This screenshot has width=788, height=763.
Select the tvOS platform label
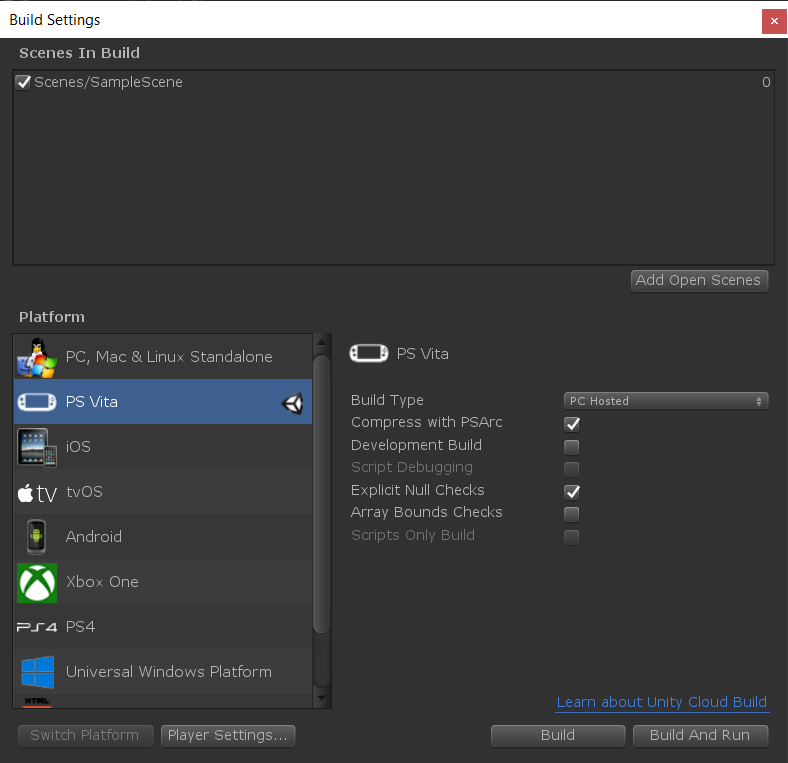[84, 492]
